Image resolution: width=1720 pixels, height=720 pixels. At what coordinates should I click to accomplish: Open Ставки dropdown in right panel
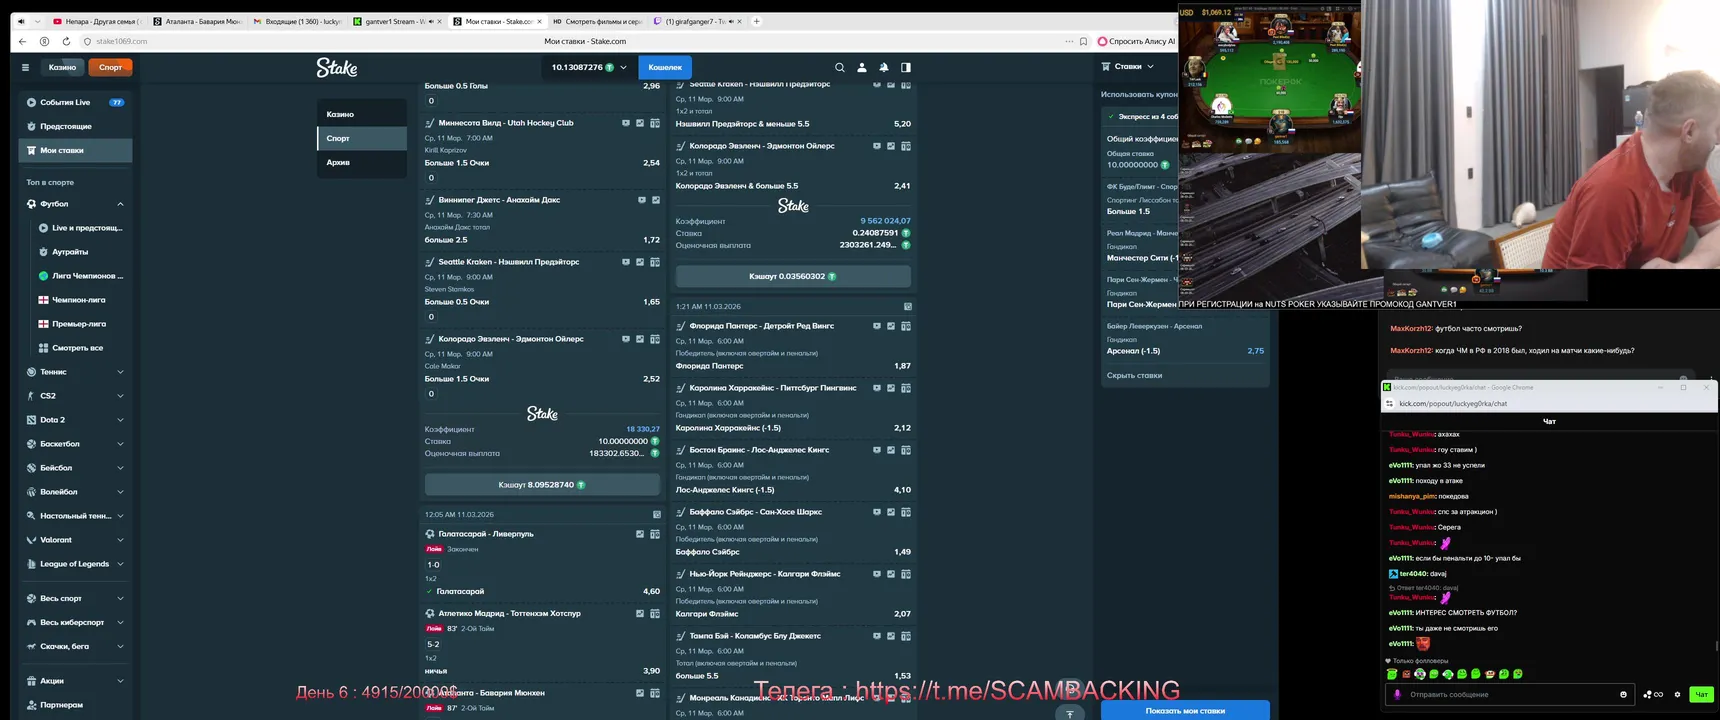(1128, 66)
